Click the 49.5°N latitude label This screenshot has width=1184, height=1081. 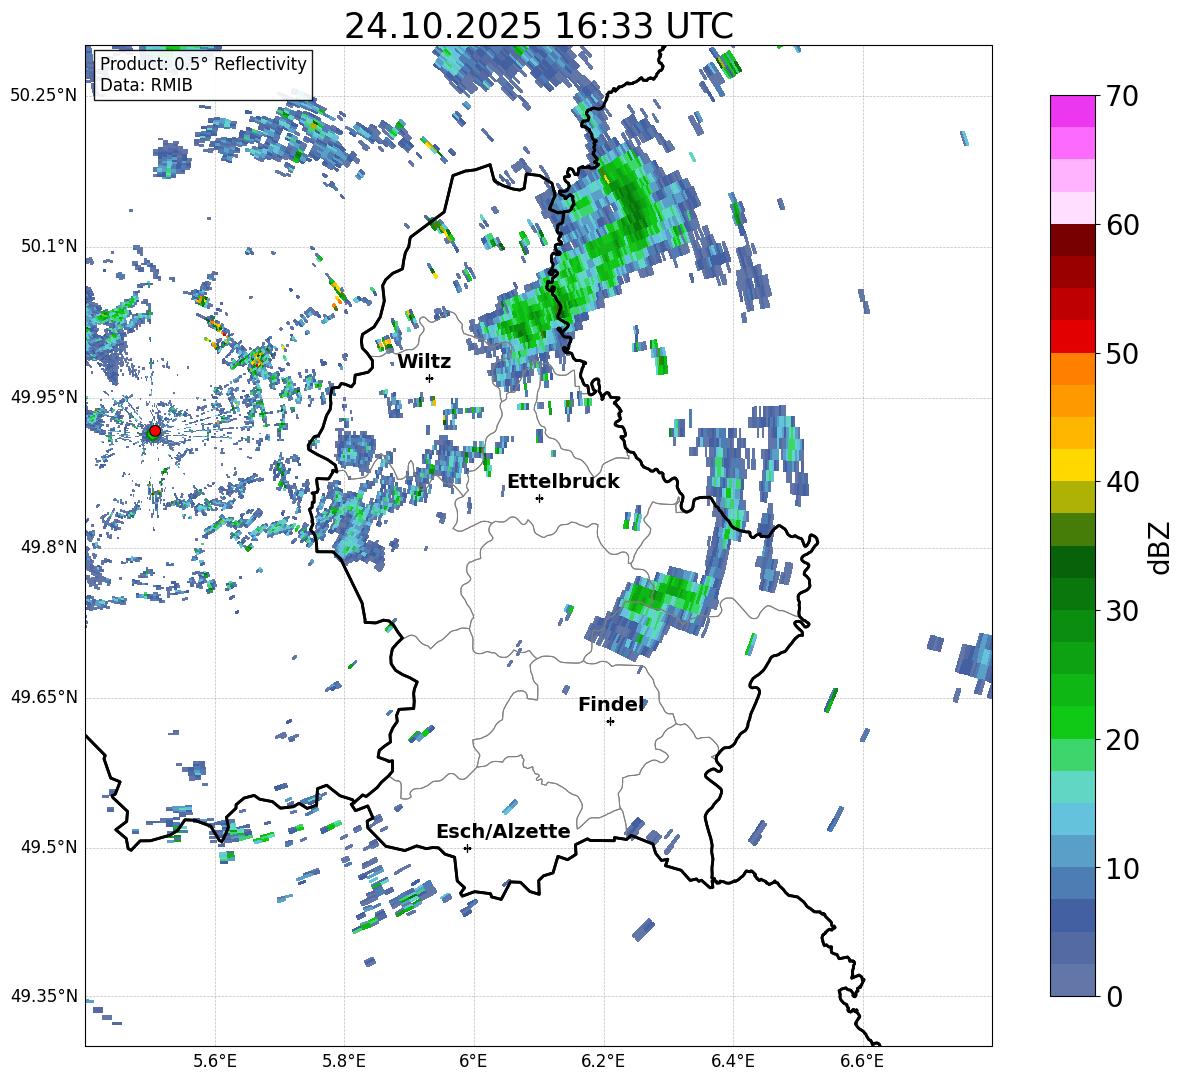tap(48, 847)
